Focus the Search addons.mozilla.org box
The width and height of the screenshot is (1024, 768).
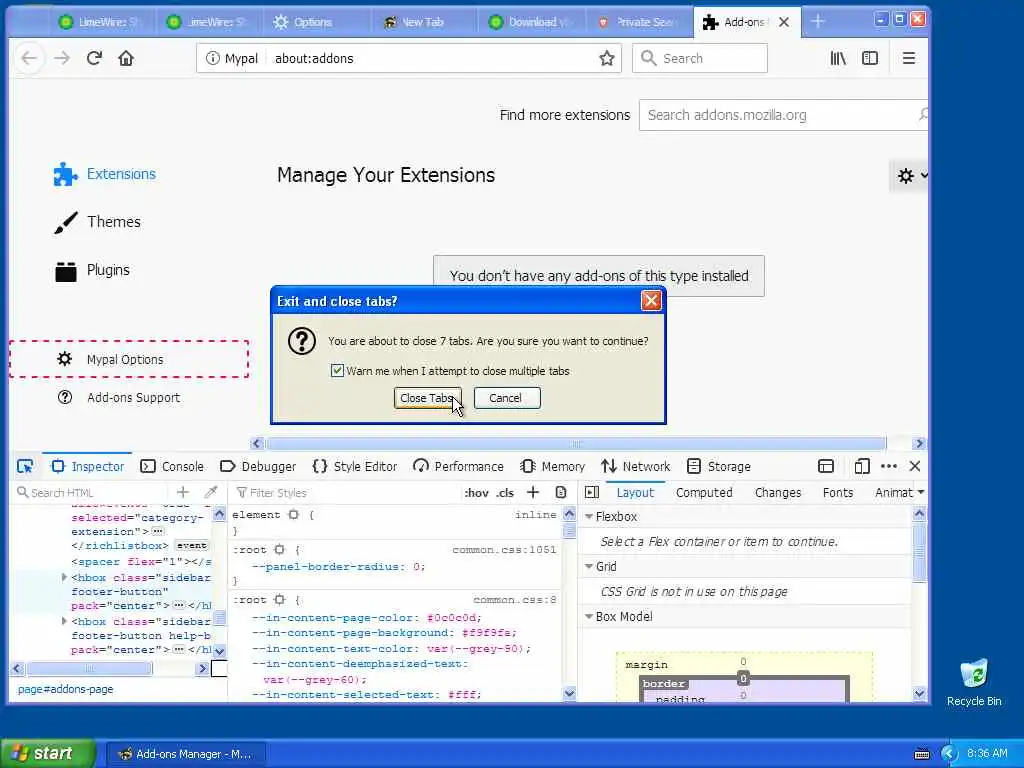782,115
